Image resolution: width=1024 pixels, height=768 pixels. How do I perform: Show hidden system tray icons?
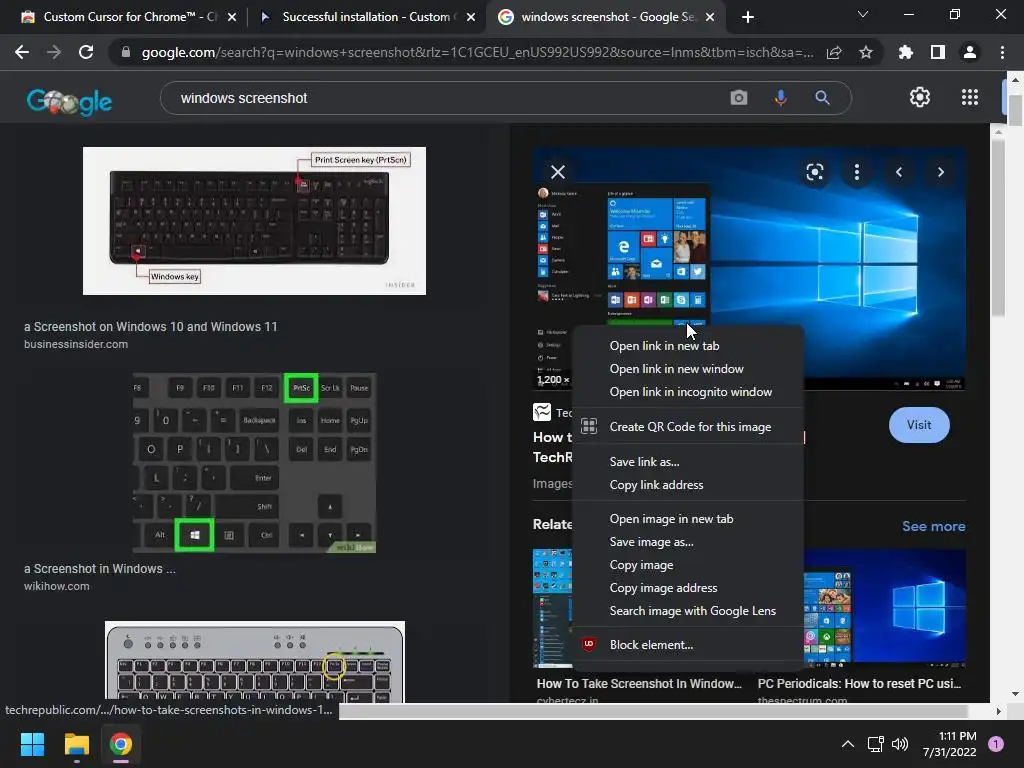(x=848, y=744)
